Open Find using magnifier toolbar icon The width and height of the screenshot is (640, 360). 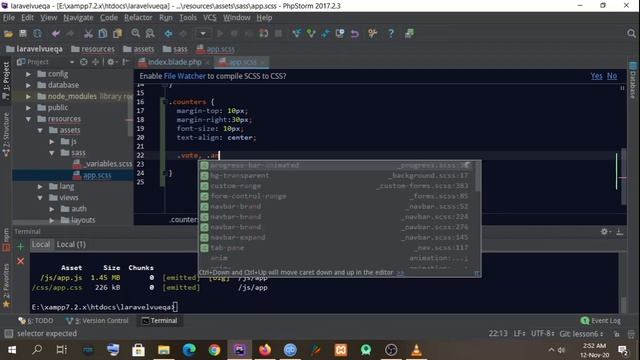click(x=136, y=33)
